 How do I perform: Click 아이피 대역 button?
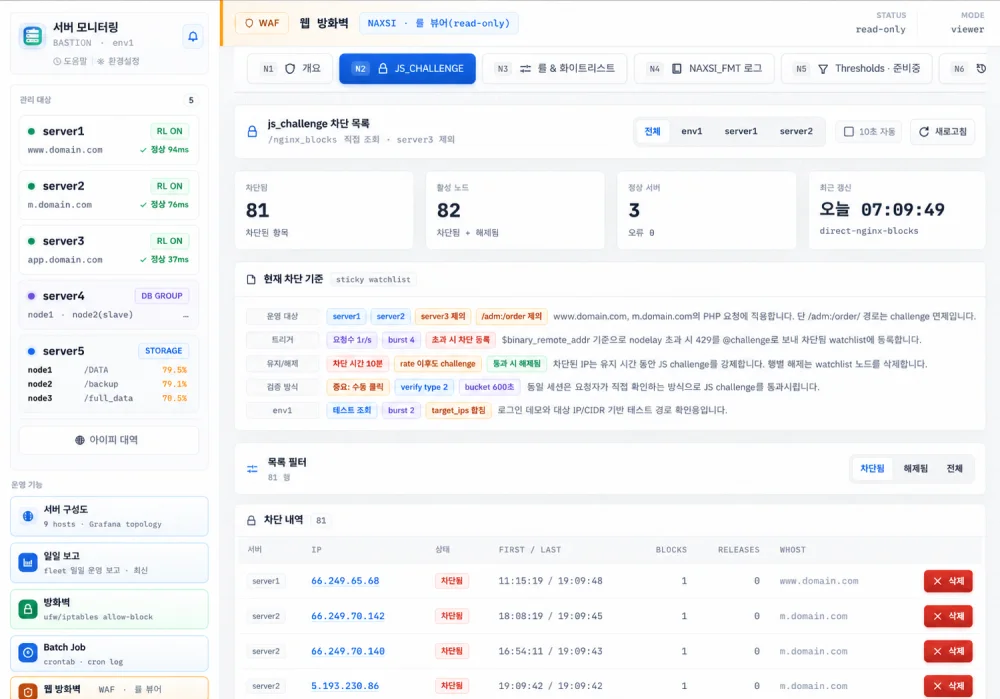[x=109, y=440]
